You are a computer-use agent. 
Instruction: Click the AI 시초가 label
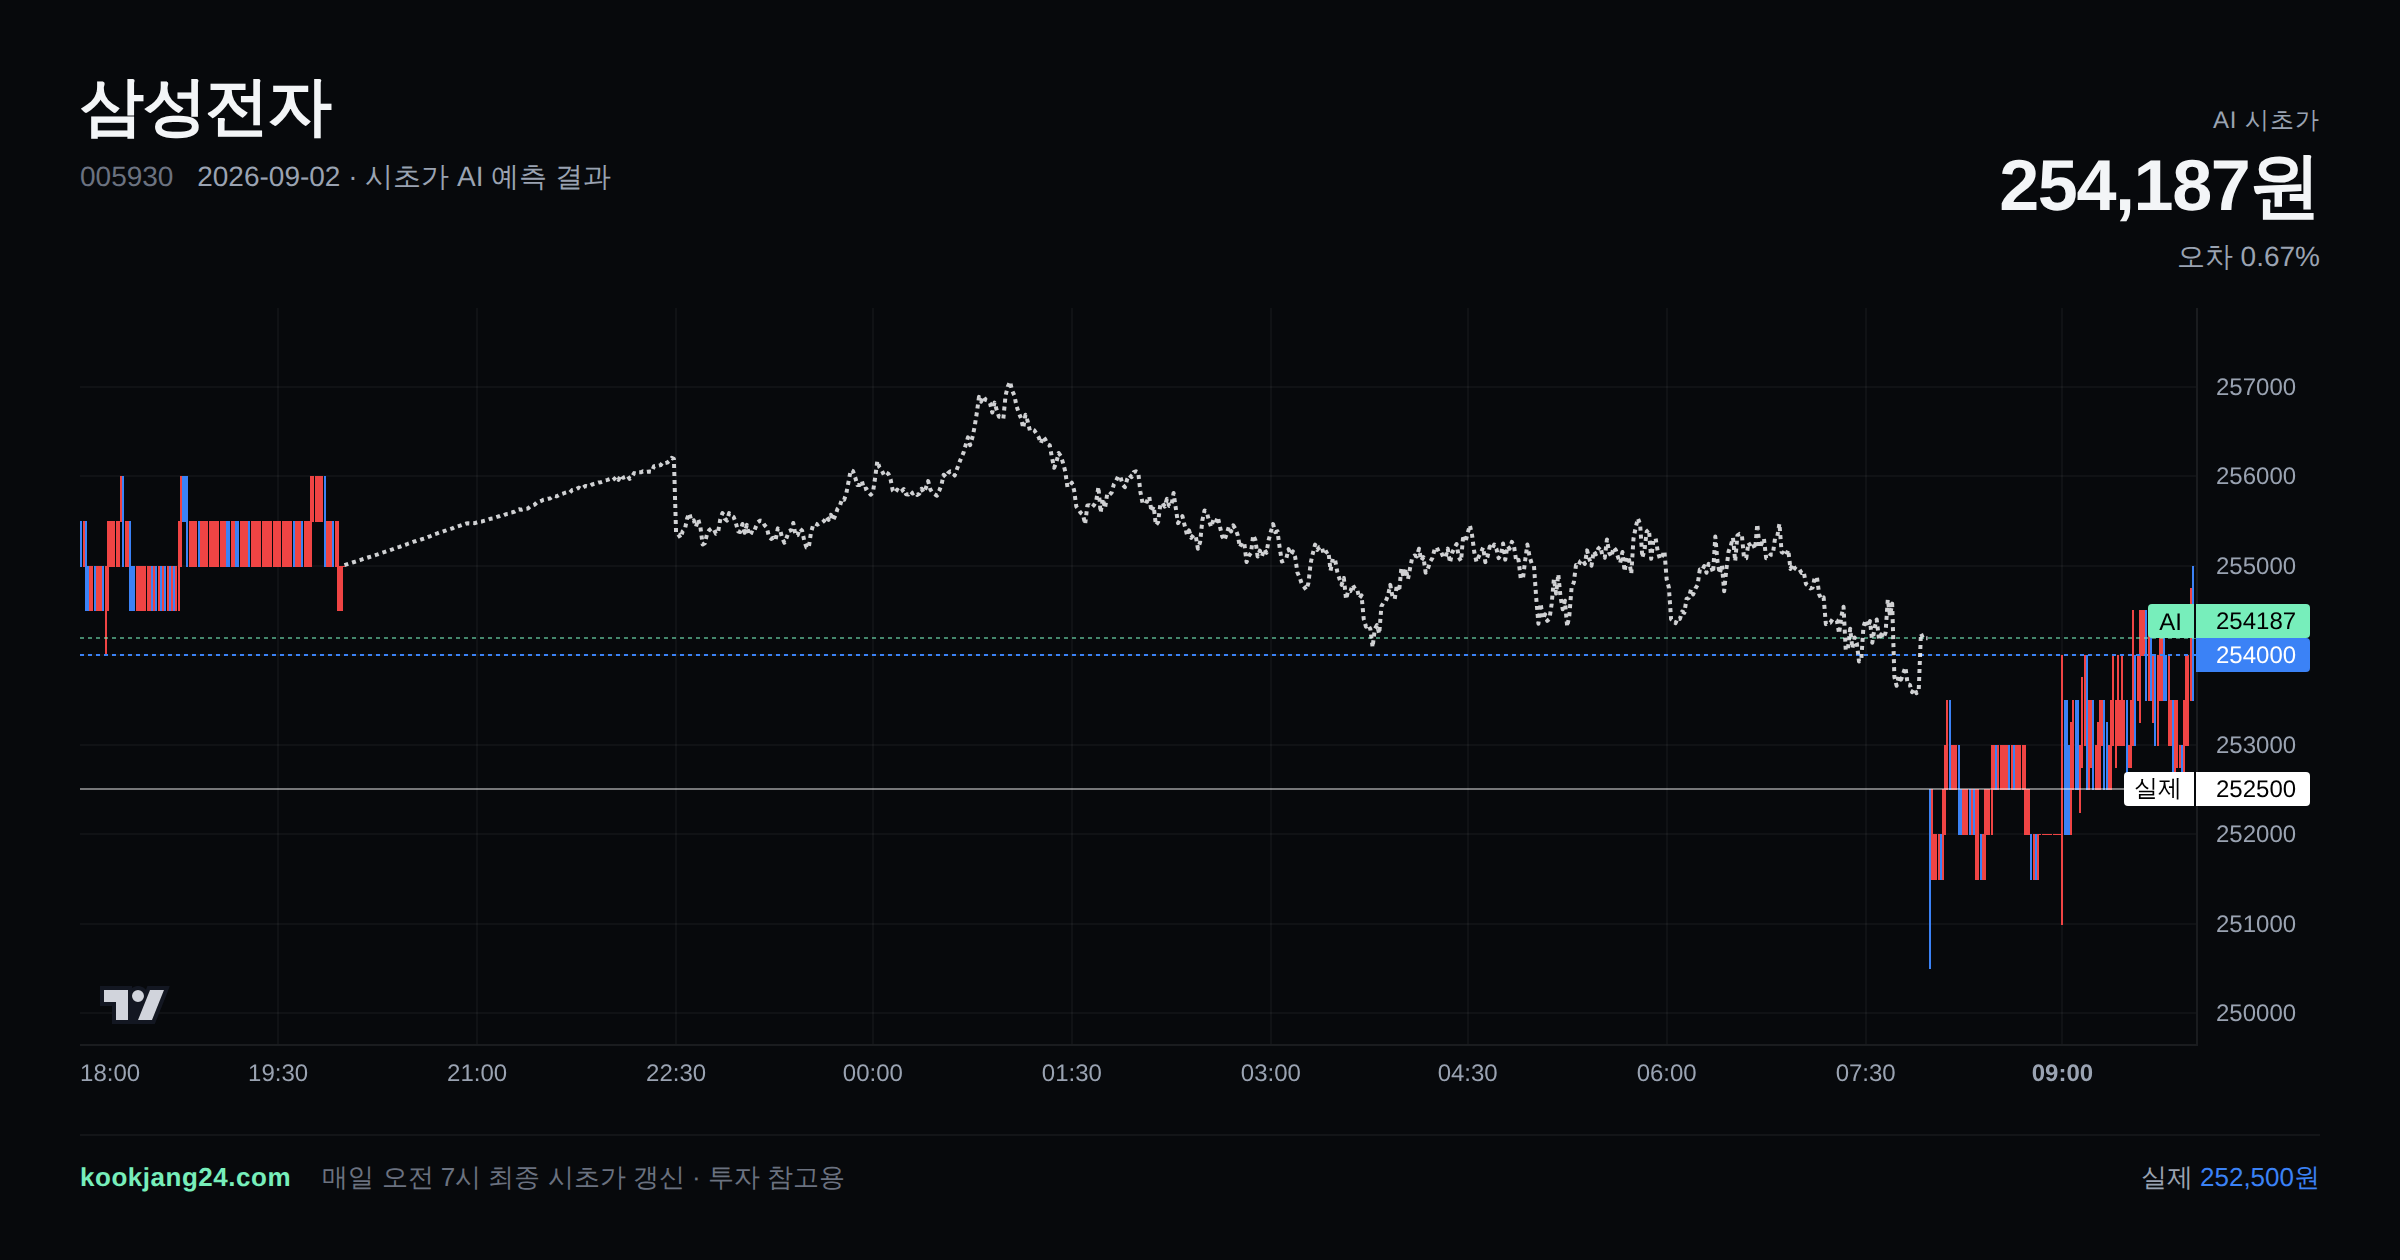[2265, 120]
